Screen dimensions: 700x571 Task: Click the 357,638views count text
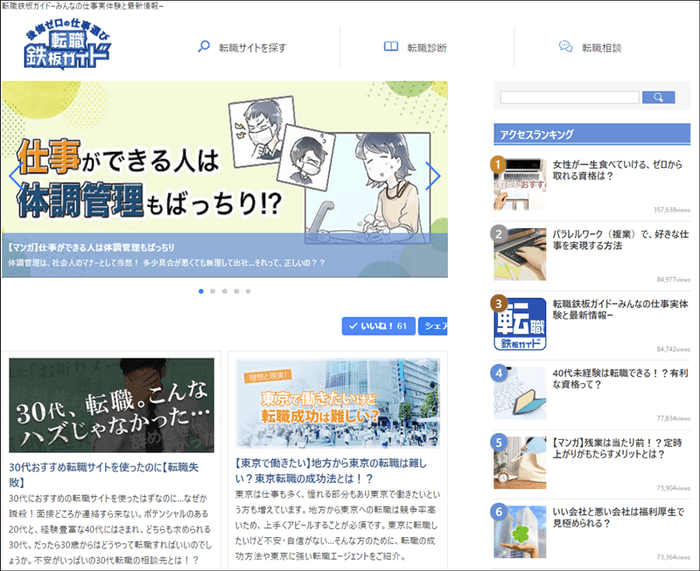pyautogui.click(x=672, y=210)
